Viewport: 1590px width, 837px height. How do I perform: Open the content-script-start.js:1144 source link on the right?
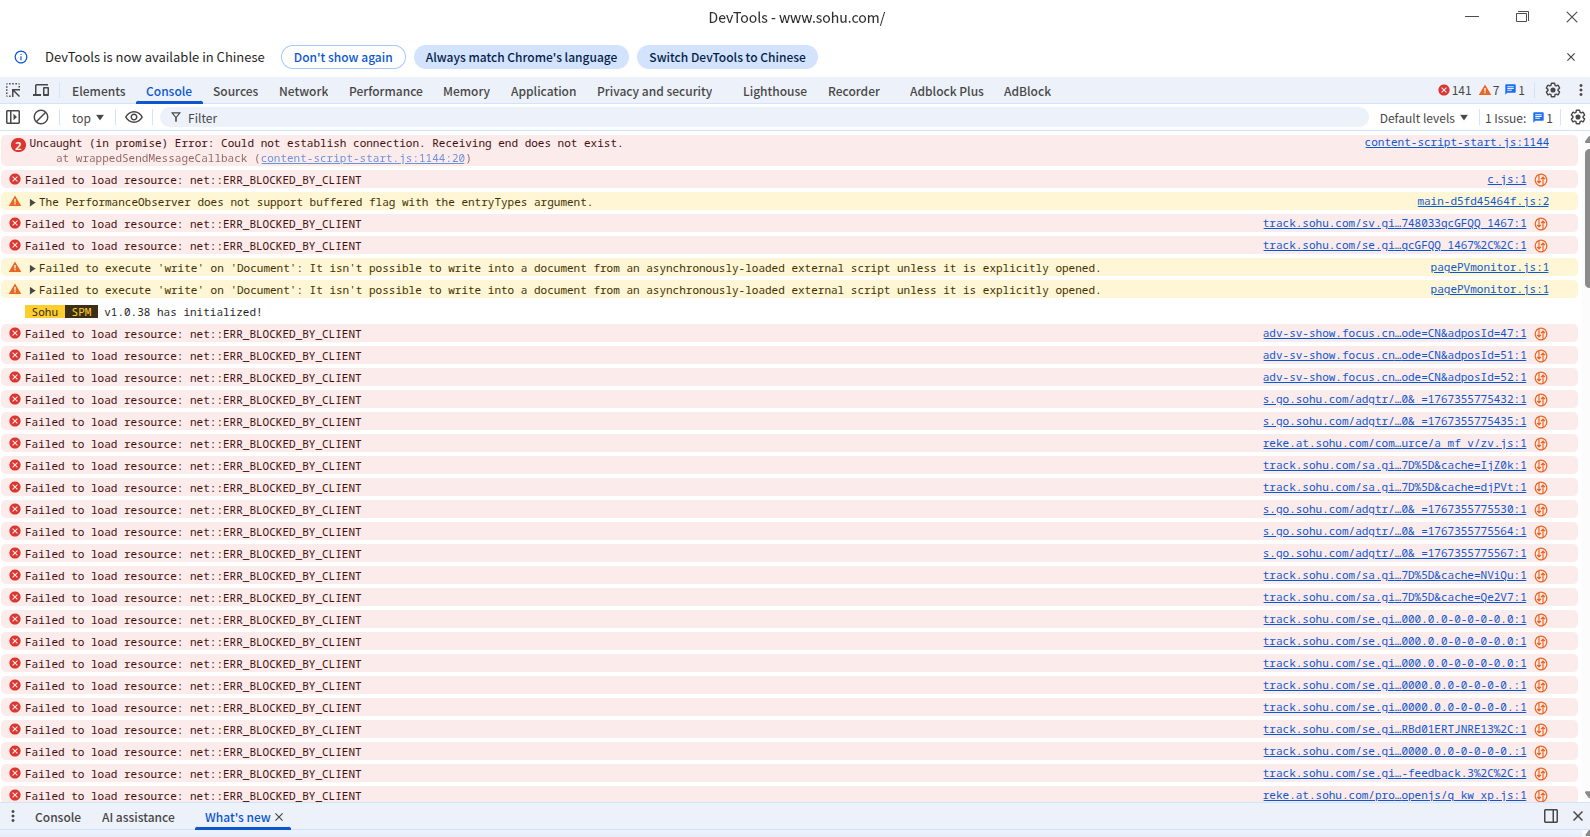pyautogui.click(x=1457, y=143)
